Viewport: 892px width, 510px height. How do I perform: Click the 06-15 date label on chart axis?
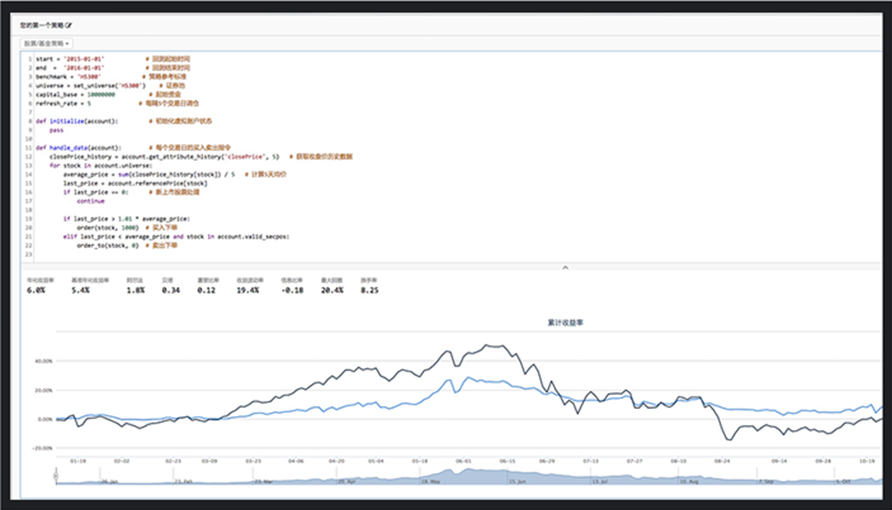click(x=507, y=461)
